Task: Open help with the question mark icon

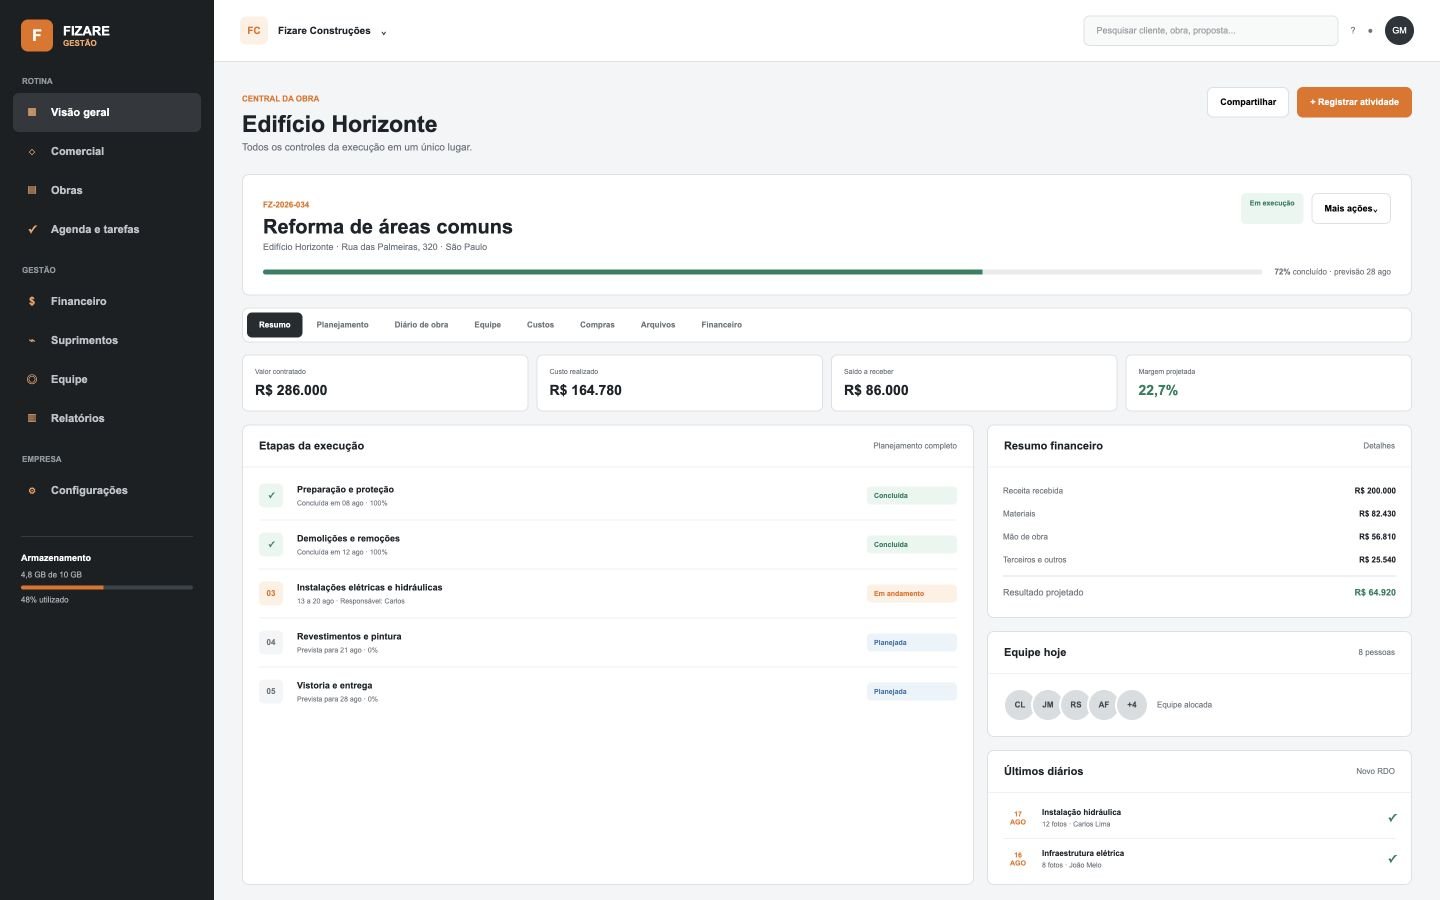Action: pyautogui.click(x=1353, y=31)
